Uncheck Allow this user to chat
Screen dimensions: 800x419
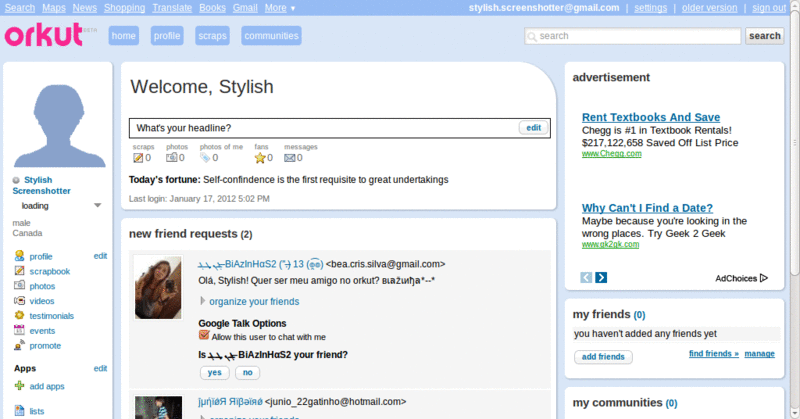point(204,335)
